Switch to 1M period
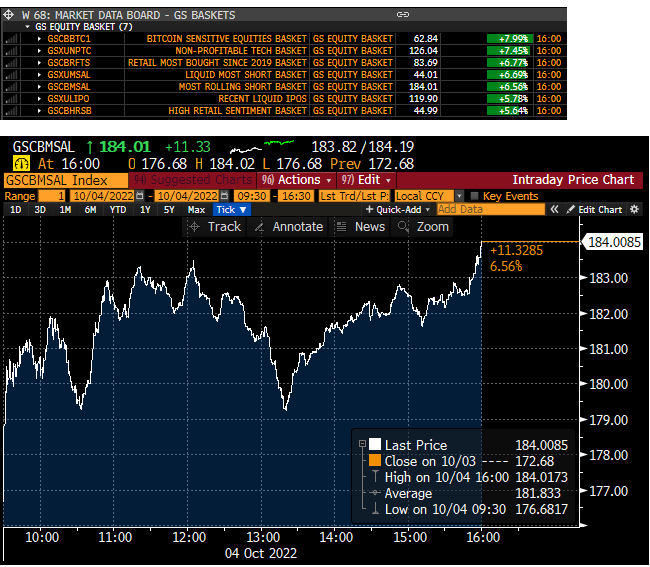 [x=65, y=210]
